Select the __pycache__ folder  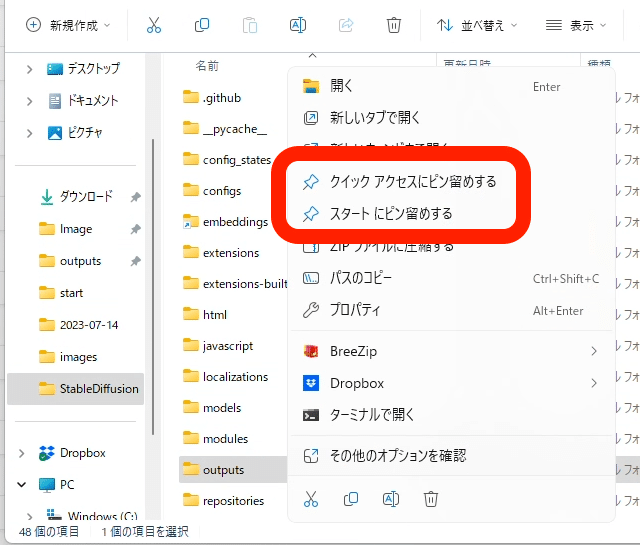tap(225, 129)
